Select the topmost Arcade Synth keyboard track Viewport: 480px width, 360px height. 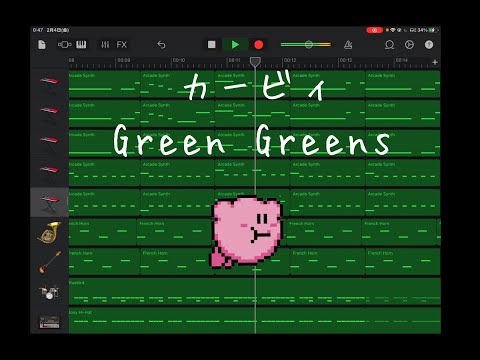pyautogui.click(x=49, y=83)
